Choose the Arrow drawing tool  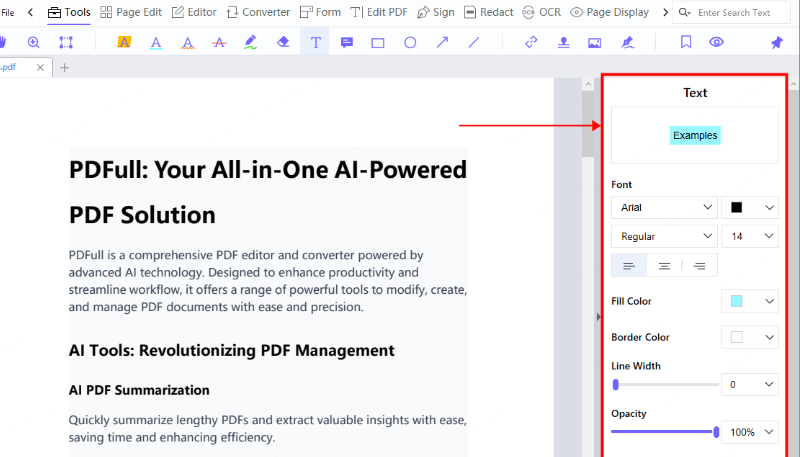pyautogui.click(x=442, y=43)
